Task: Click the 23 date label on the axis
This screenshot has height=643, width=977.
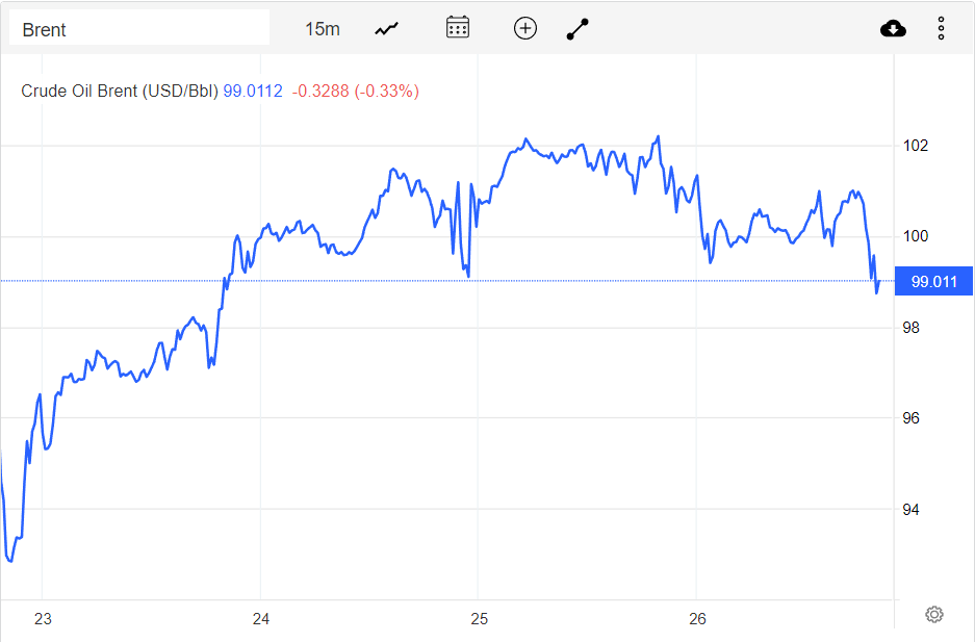Action: [43, 619]
